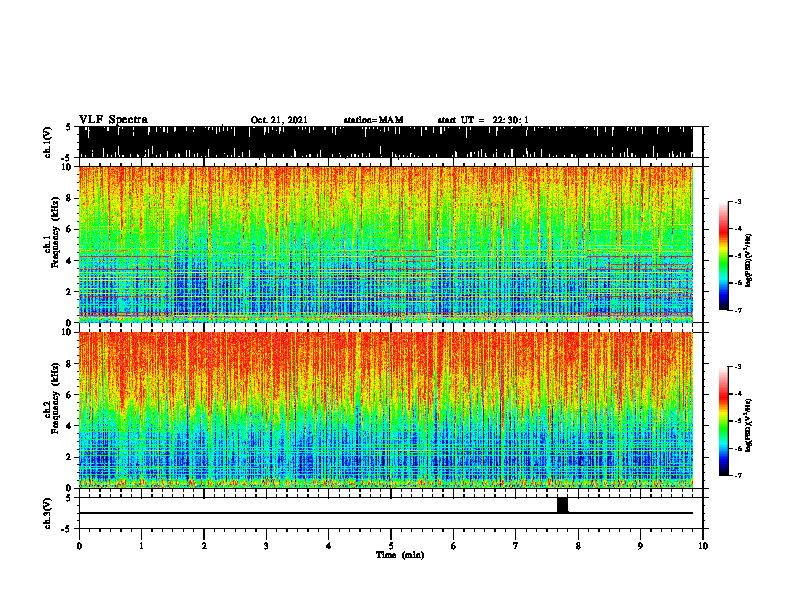Viewport: 792px width, 612px height.
Task: Click the black pulse in ch.3 trace
Action: tap(562, 505)
